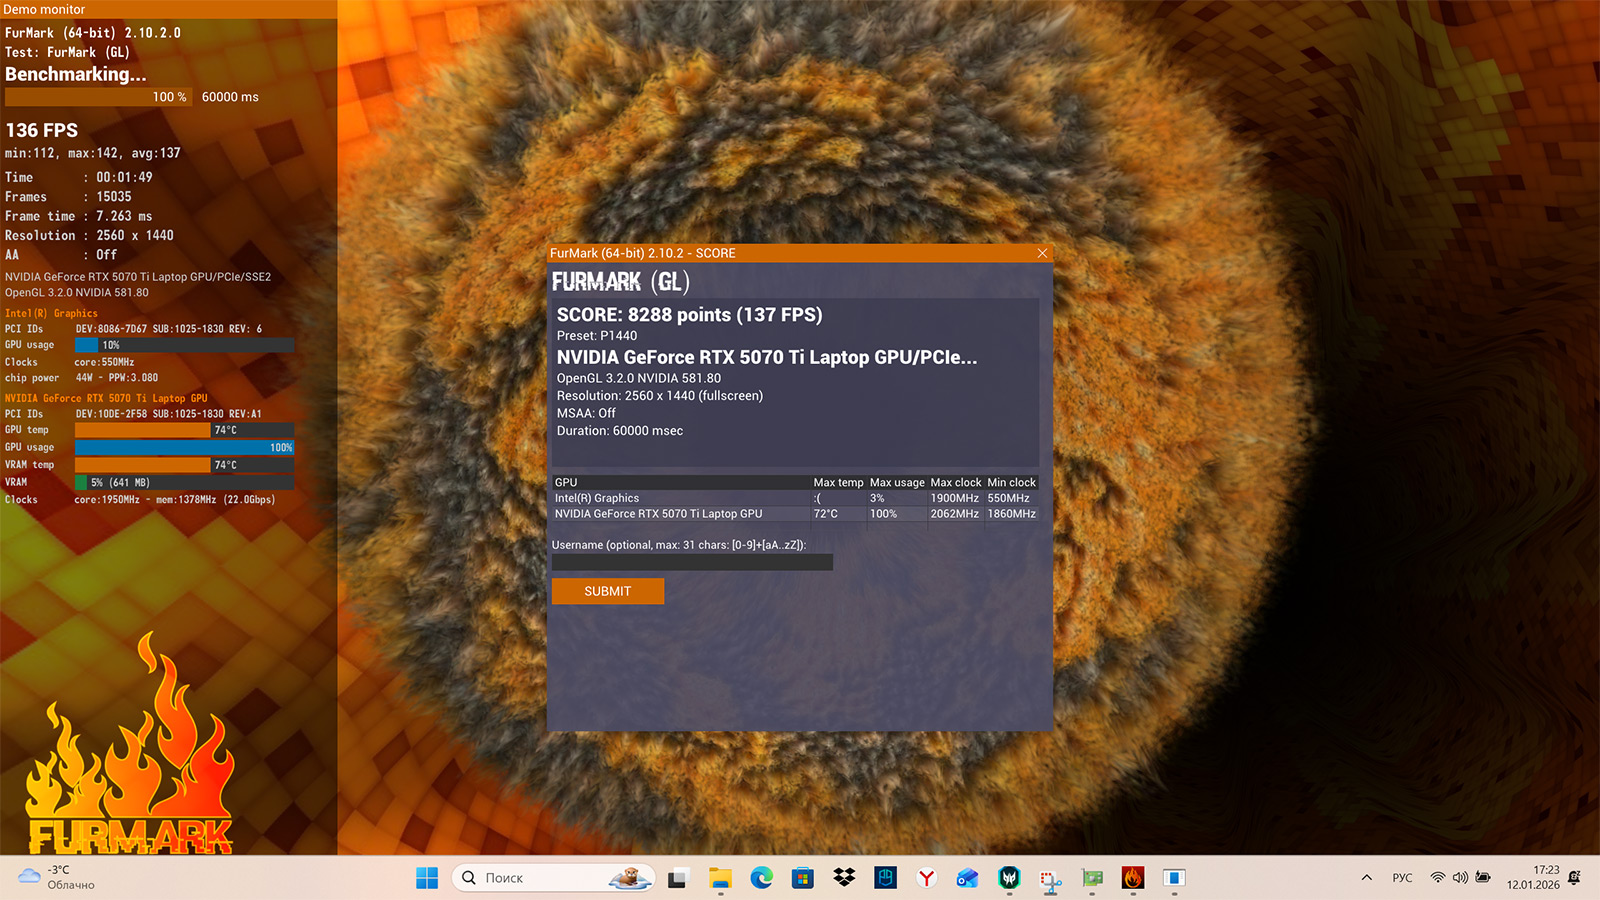This screenshot has width=1600, height=900.
Task: Open Microsoft Store from taskbar
Action: pos(802,878)
